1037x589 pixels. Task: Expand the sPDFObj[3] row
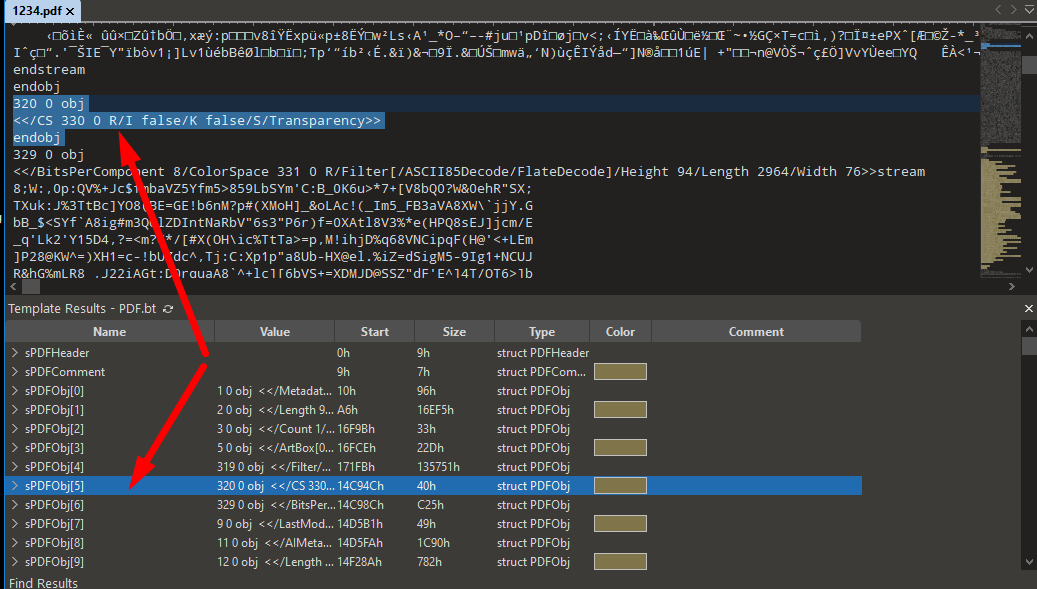(15, 448)
